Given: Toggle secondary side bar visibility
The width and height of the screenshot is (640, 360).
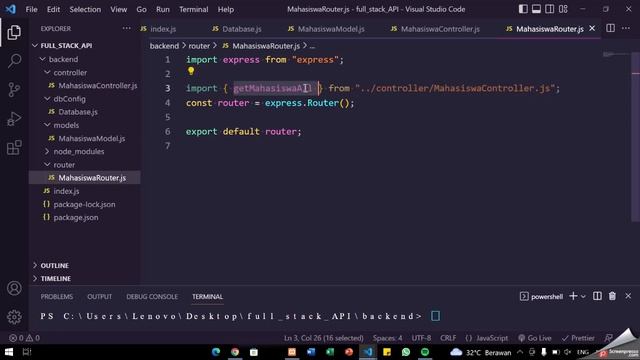Looking at the screenshot, I should click(550, 9).
